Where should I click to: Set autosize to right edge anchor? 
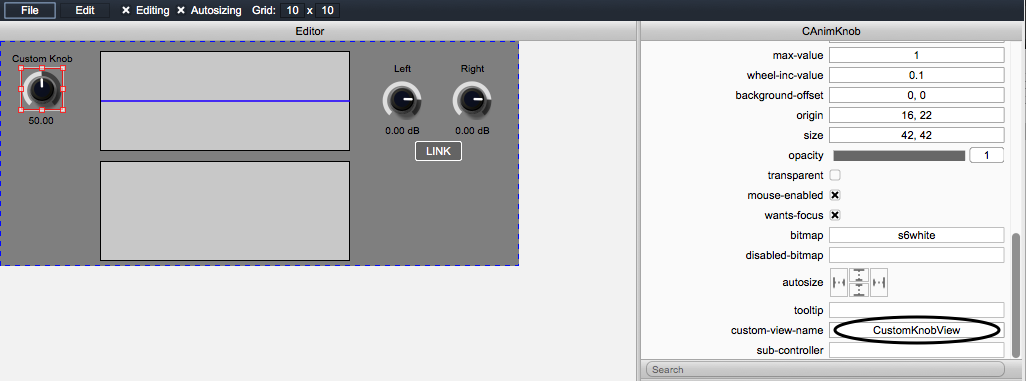(x=879, y=282)
